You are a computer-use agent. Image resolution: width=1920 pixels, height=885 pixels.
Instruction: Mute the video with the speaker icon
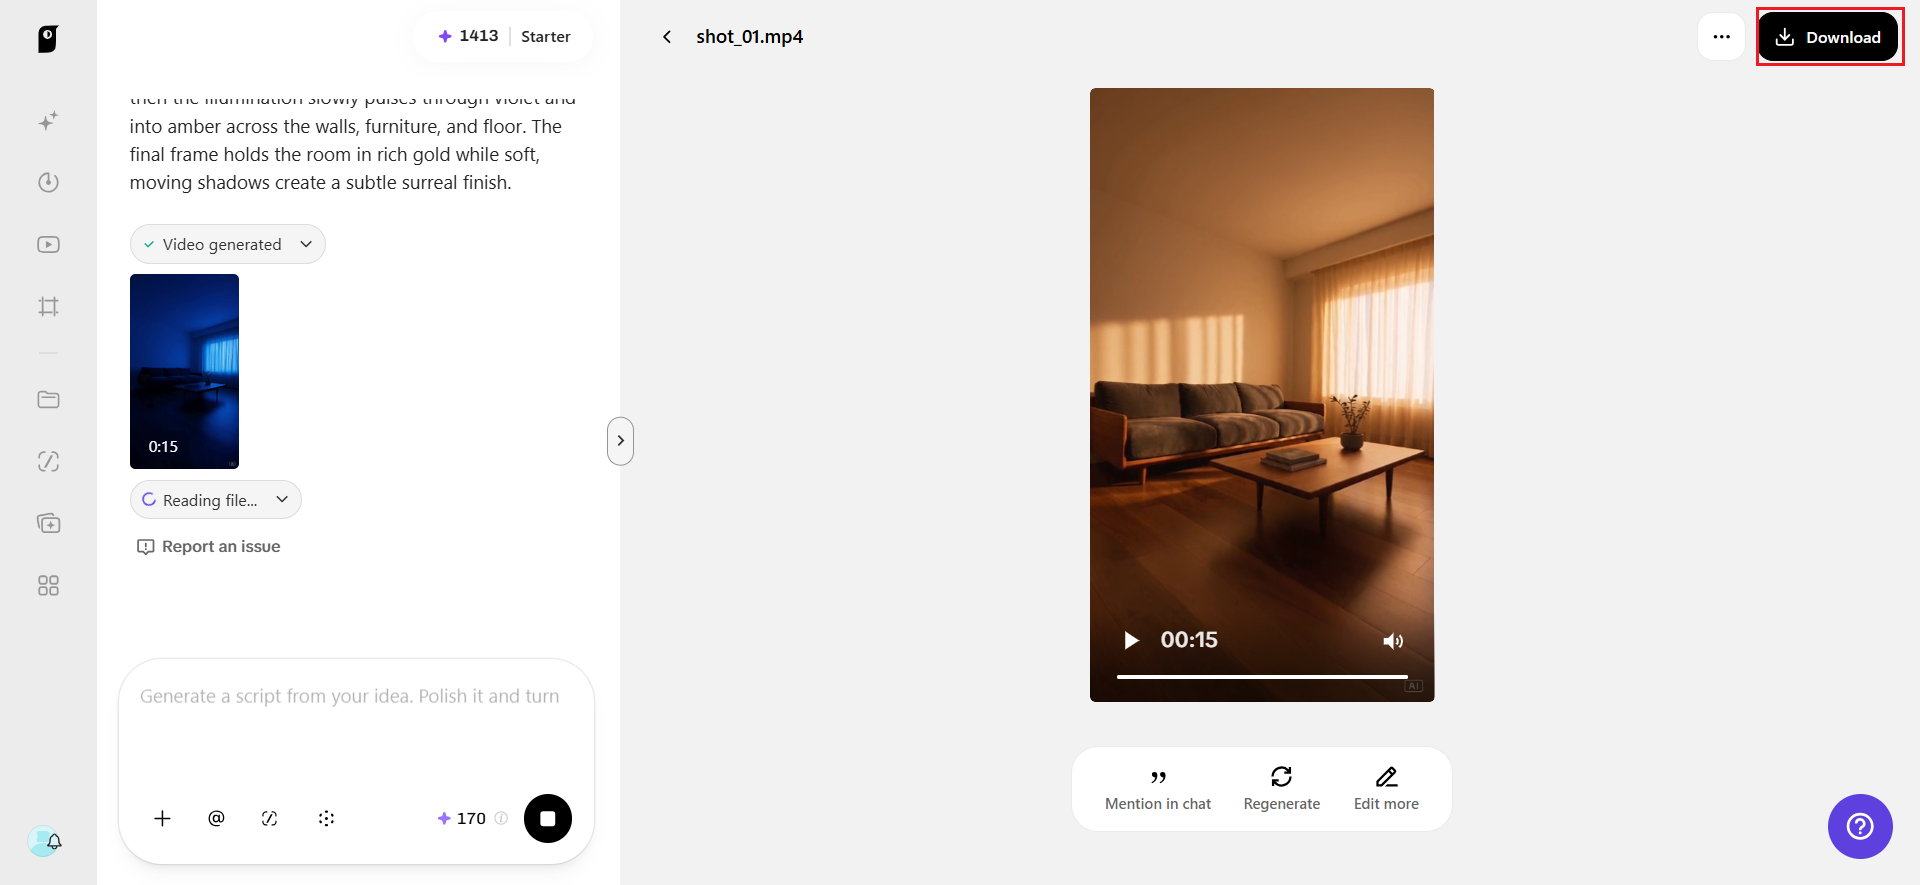point(1393,641)
